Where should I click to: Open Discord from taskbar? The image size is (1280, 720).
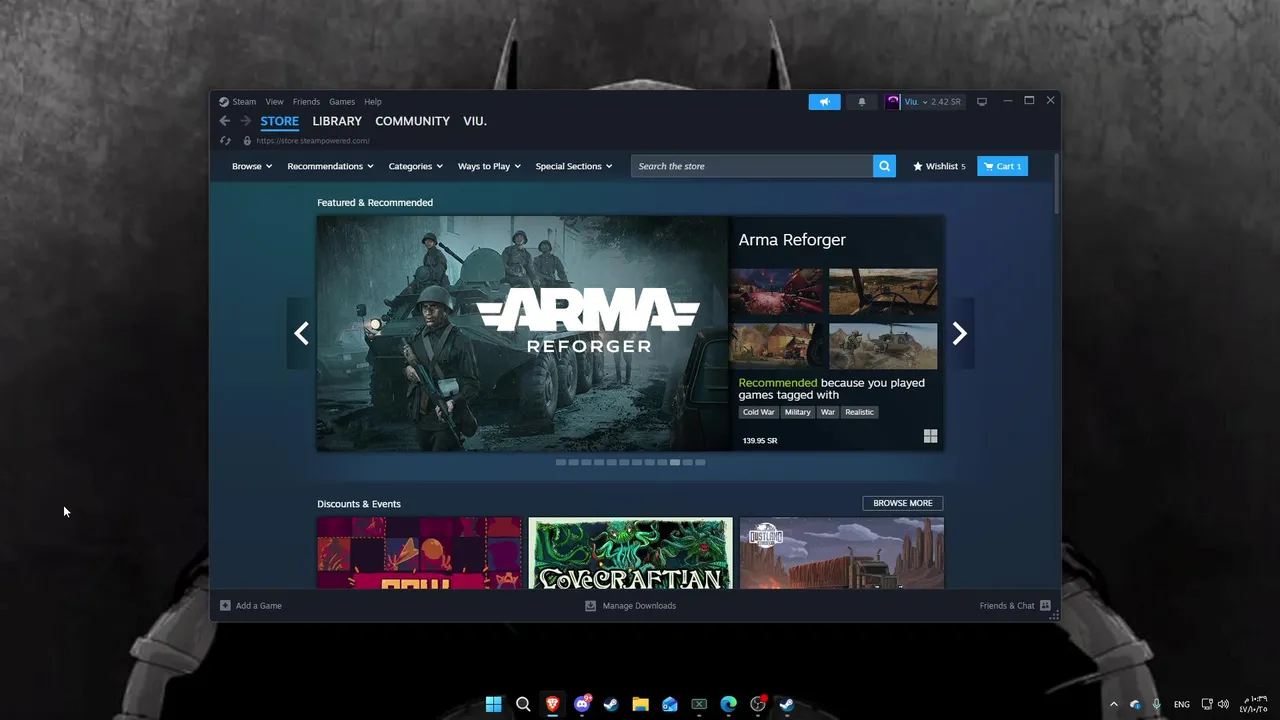(582, 704)
